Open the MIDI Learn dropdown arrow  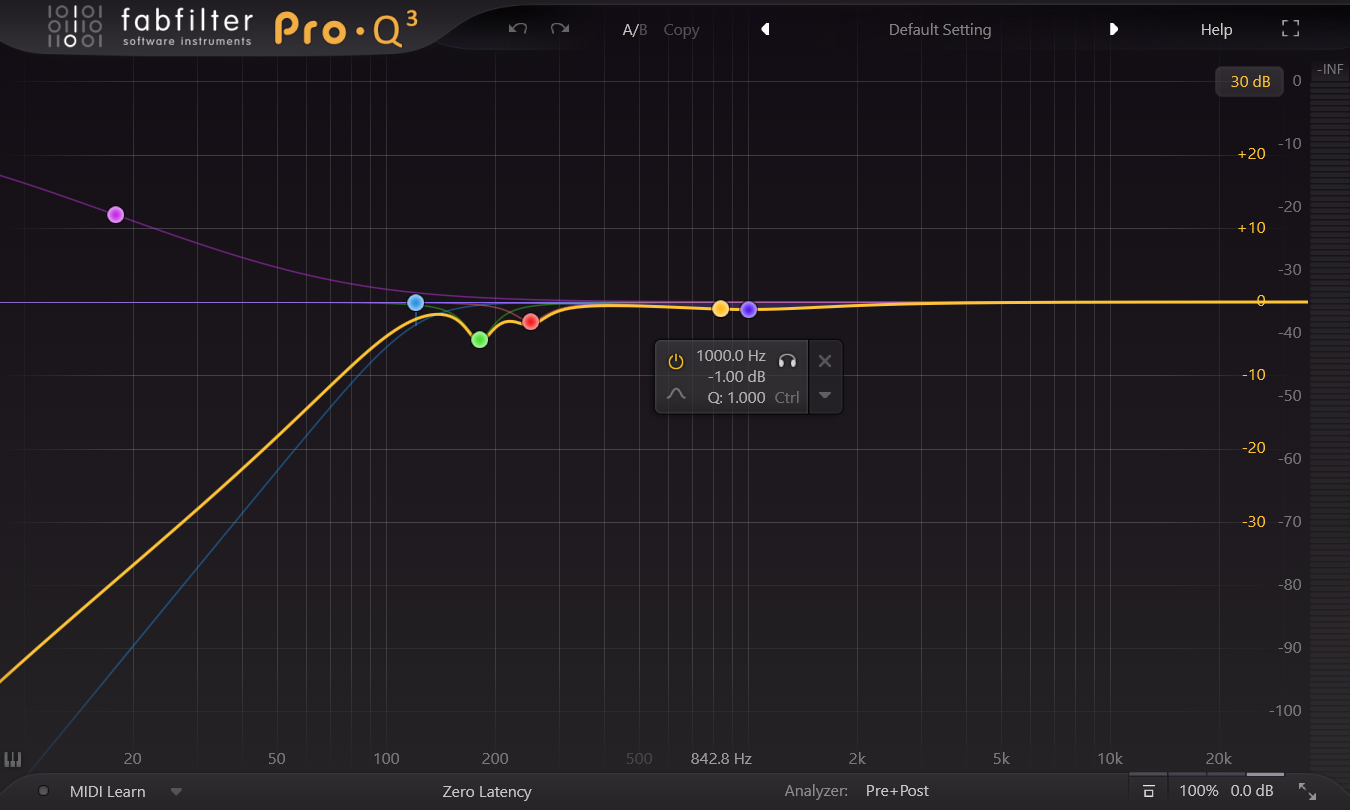pos(176,791)
